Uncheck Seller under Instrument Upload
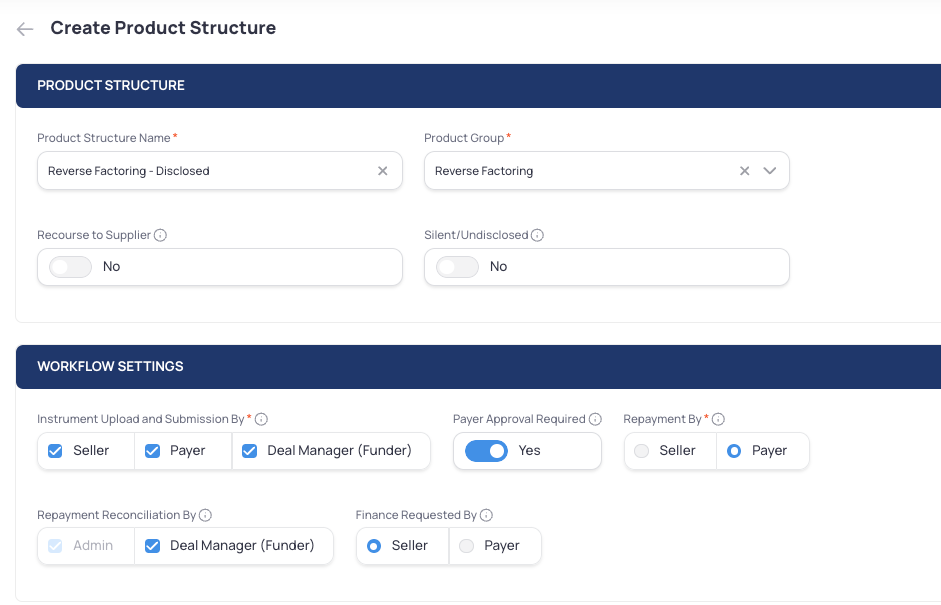Viewport: 941px width, 605px height. 56,451
